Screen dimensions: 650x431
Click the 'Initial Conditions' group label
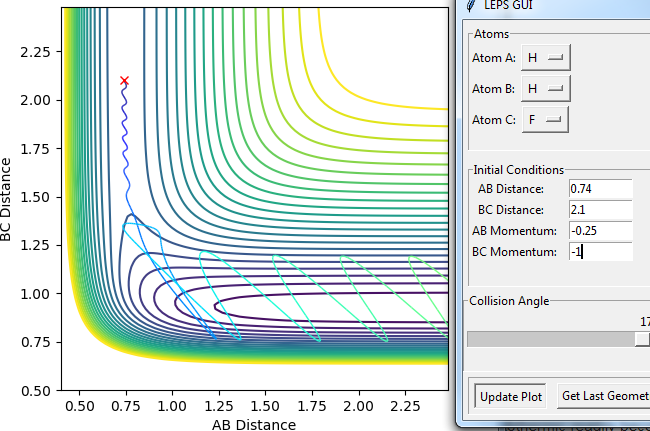coord(519,170)
